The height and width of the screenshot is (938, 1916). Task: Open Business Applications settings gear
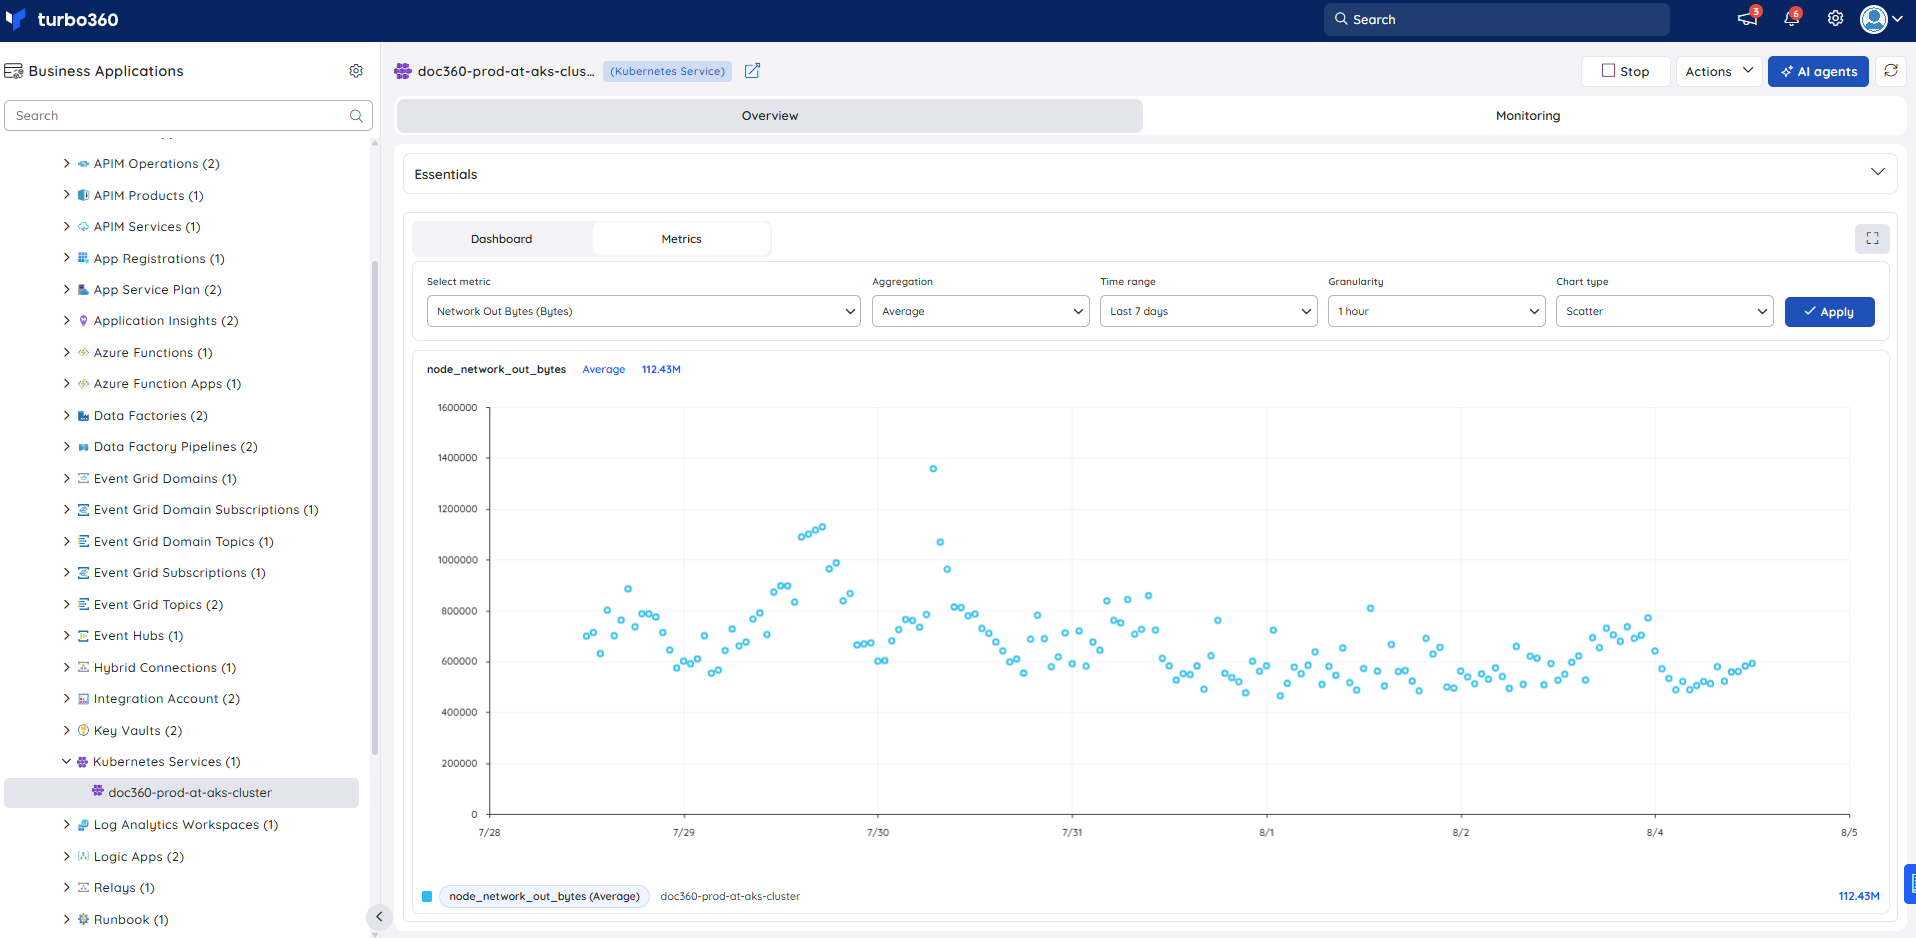(356, 71)
